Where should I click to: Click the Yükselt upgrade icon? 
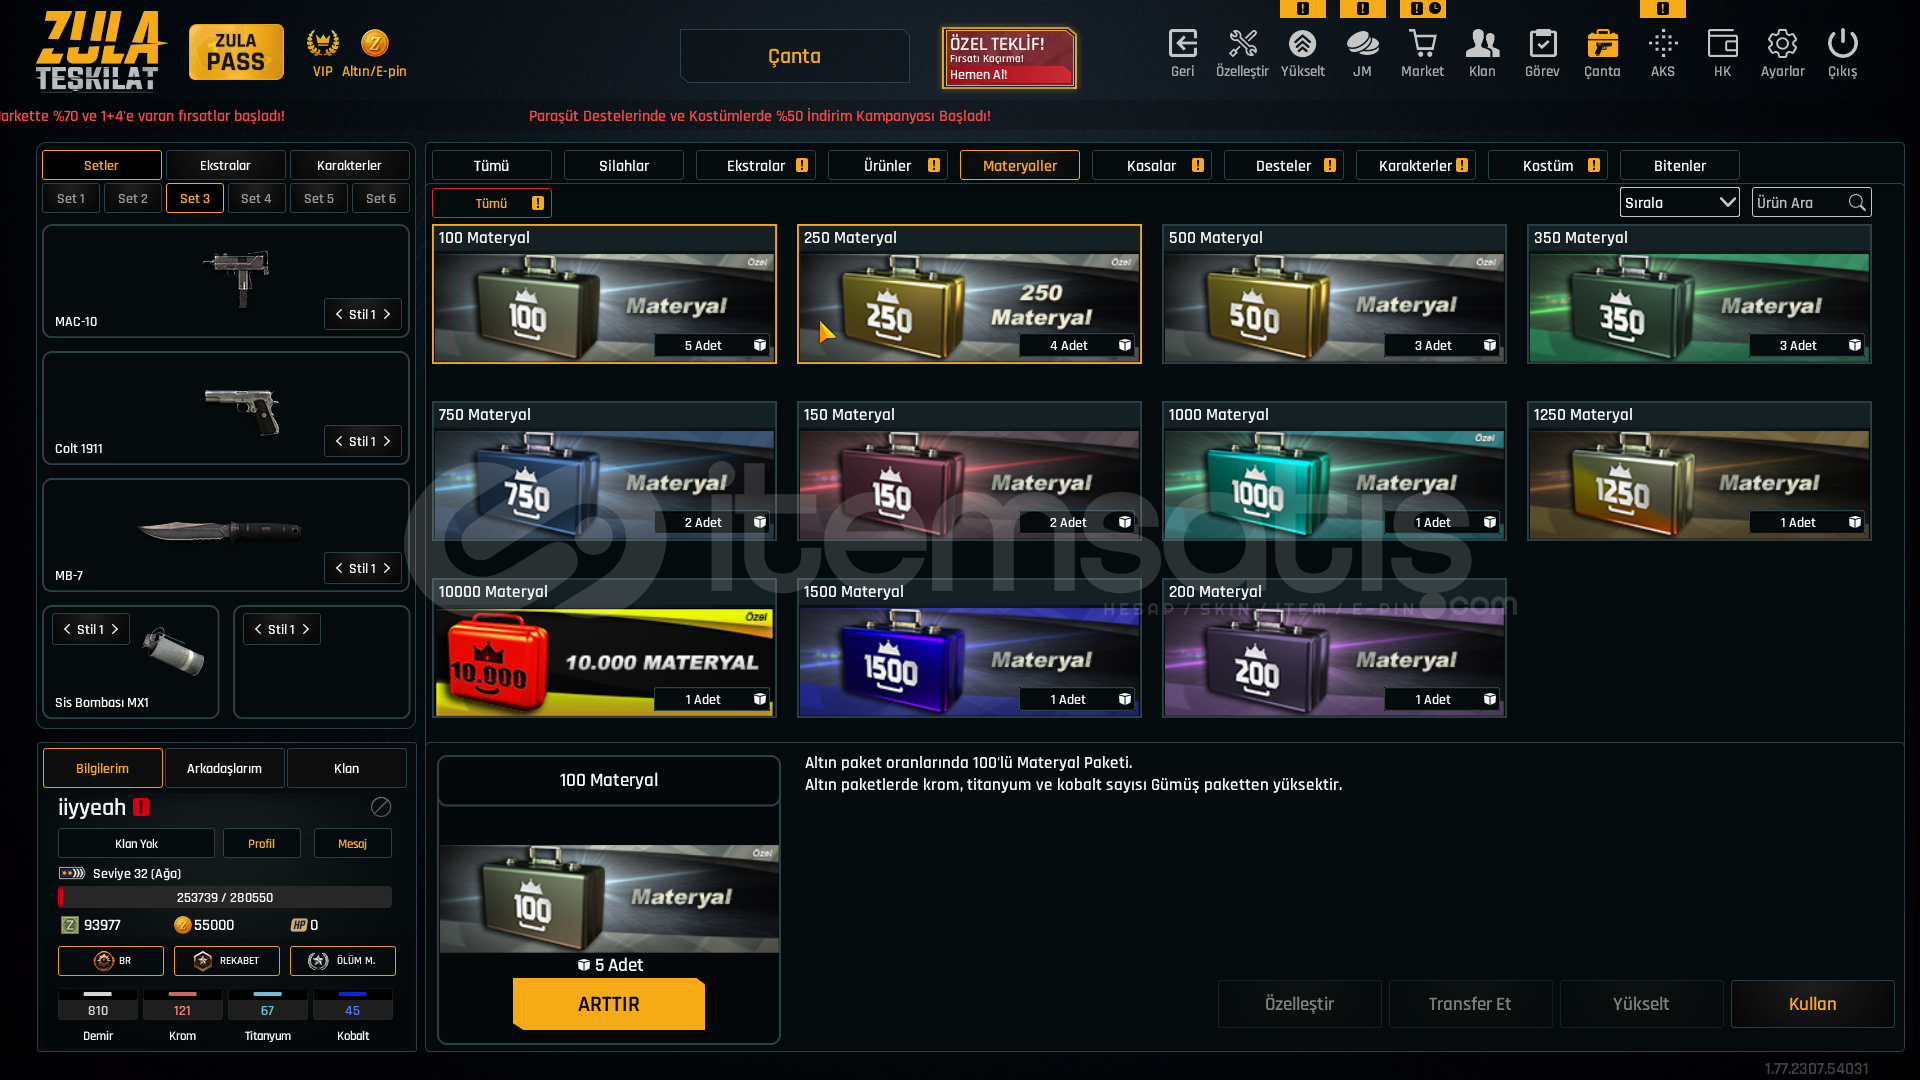tap(1302, 44)
